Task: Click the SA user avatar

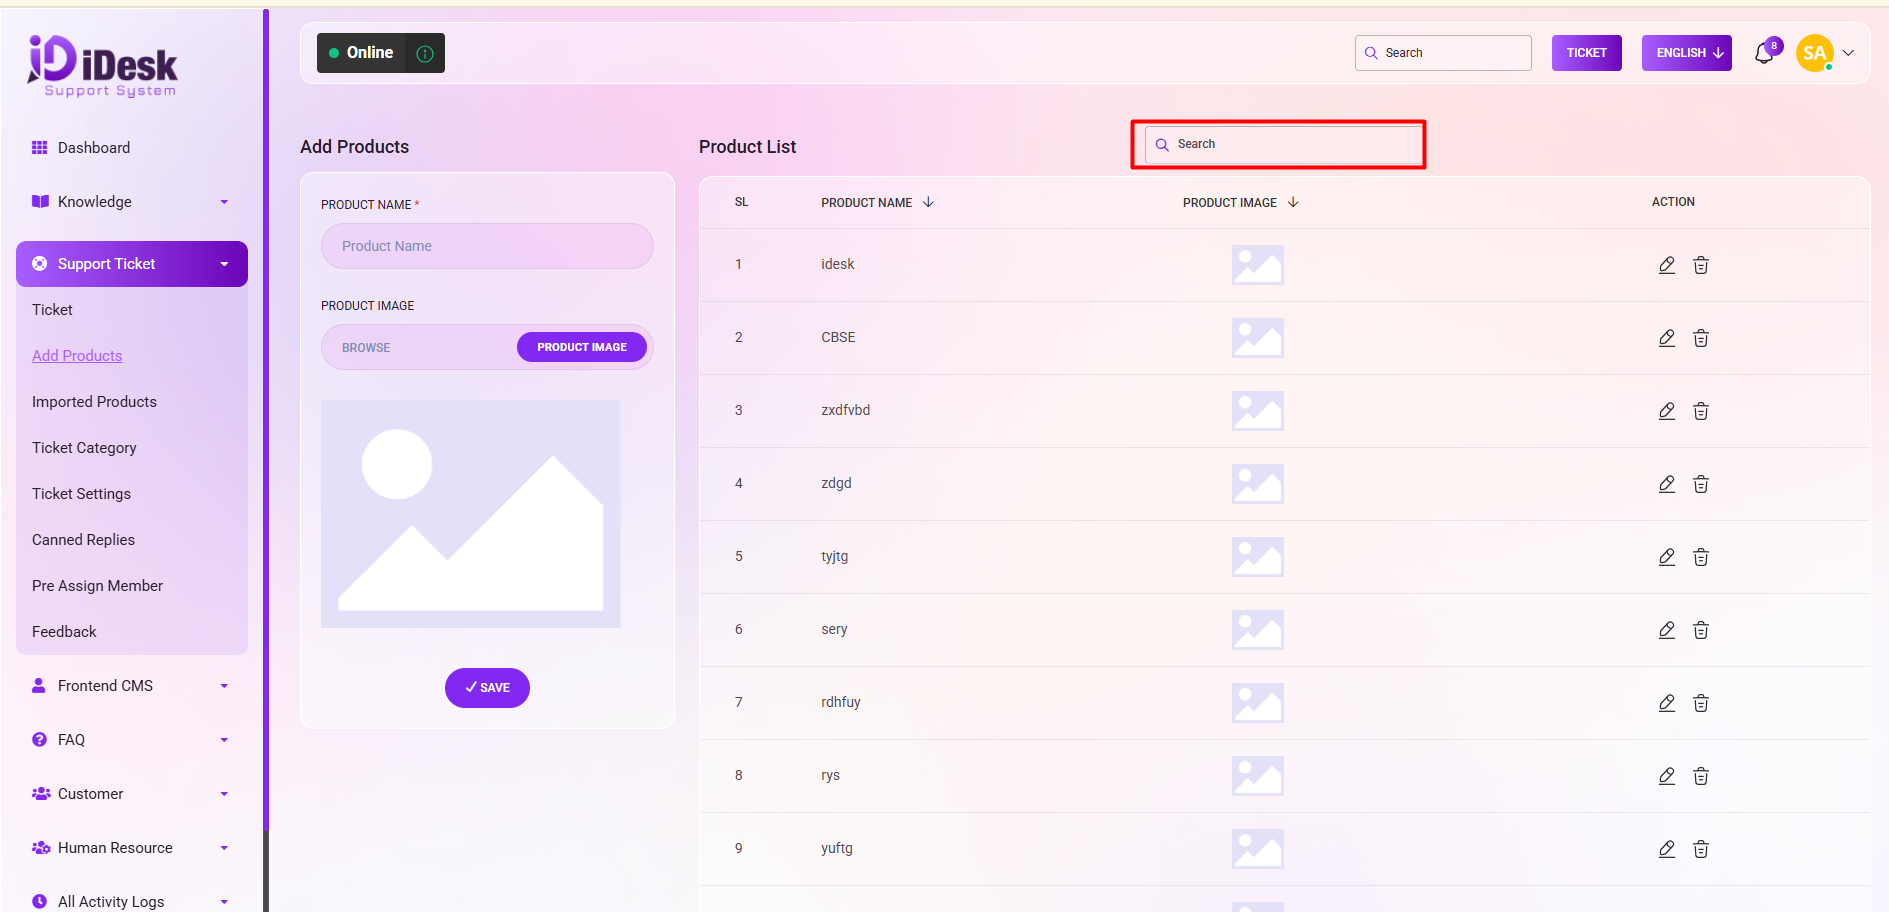Action: point(1814,53)
